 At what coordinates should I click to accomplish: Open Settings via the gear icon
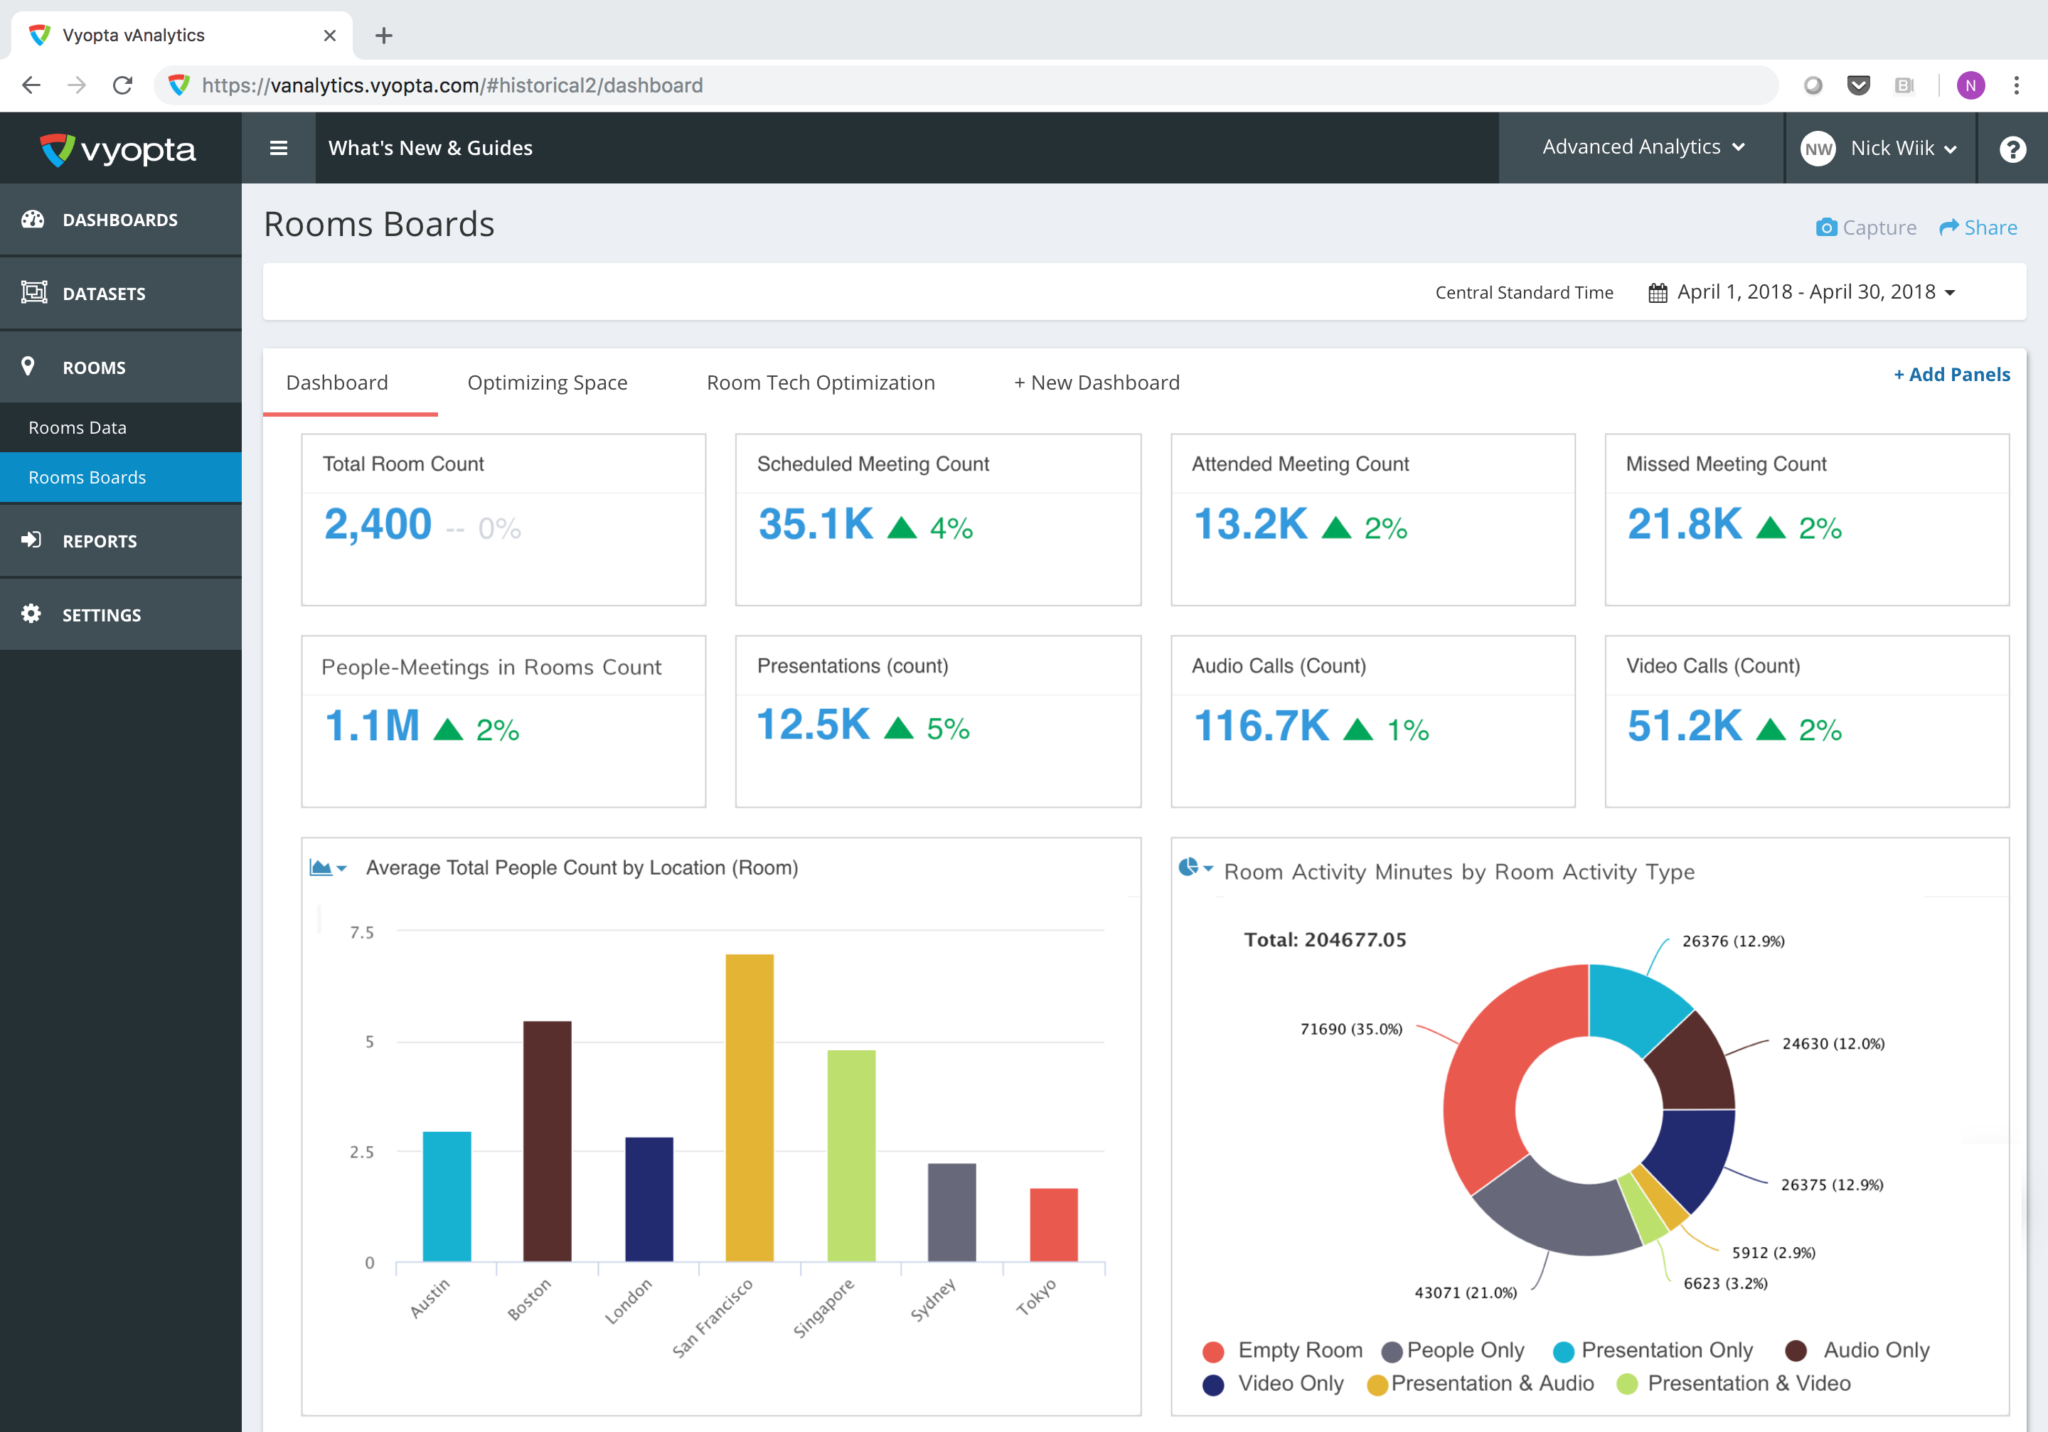point(30,614)
